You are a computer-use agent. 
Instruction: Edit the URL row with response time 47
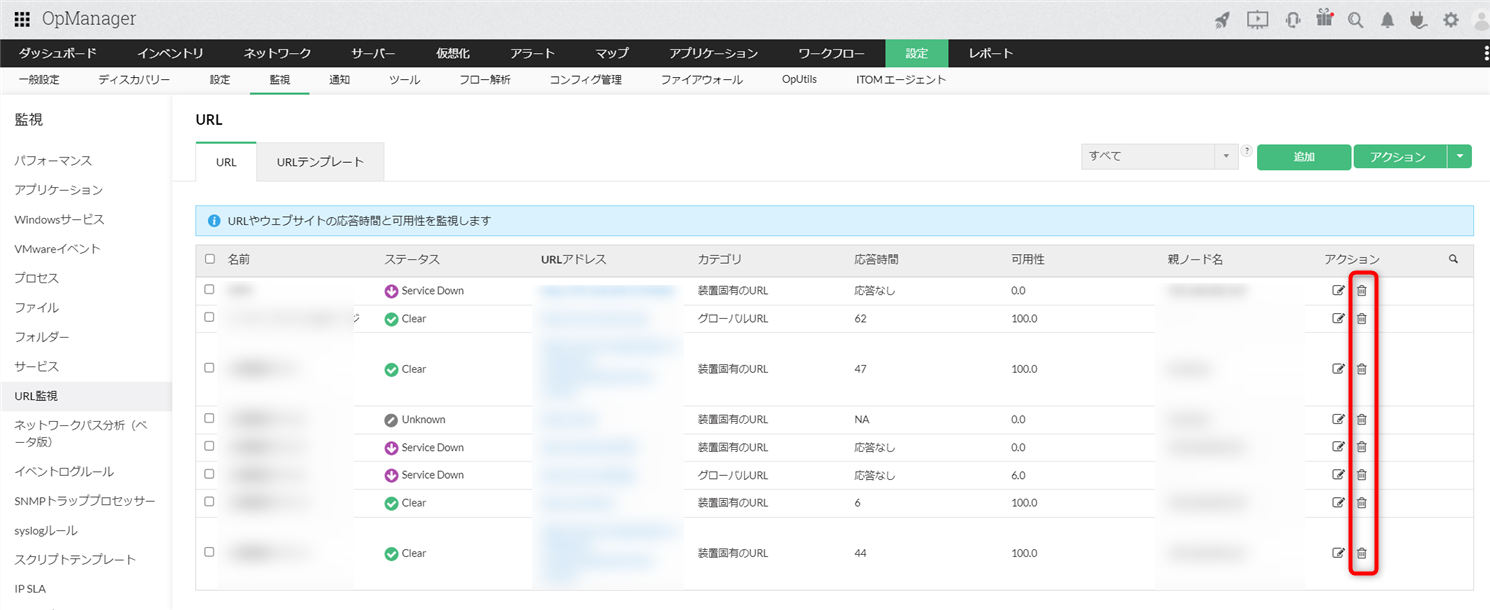(x=1338, y=369)
